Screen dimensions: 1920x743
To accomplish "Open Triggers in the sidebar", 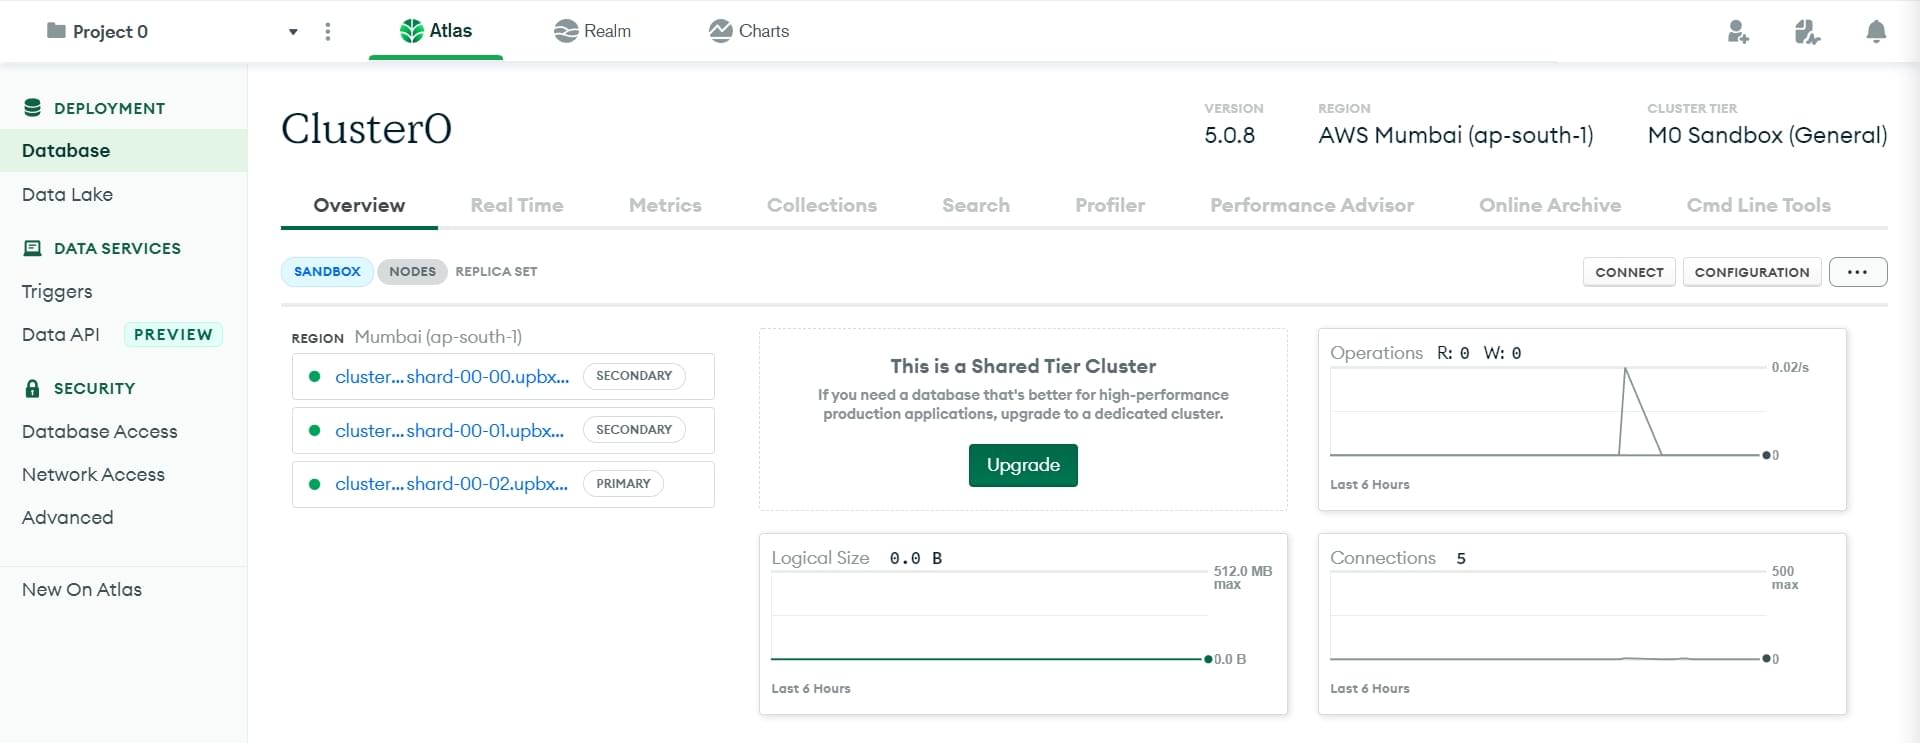I will pos(57,291).
